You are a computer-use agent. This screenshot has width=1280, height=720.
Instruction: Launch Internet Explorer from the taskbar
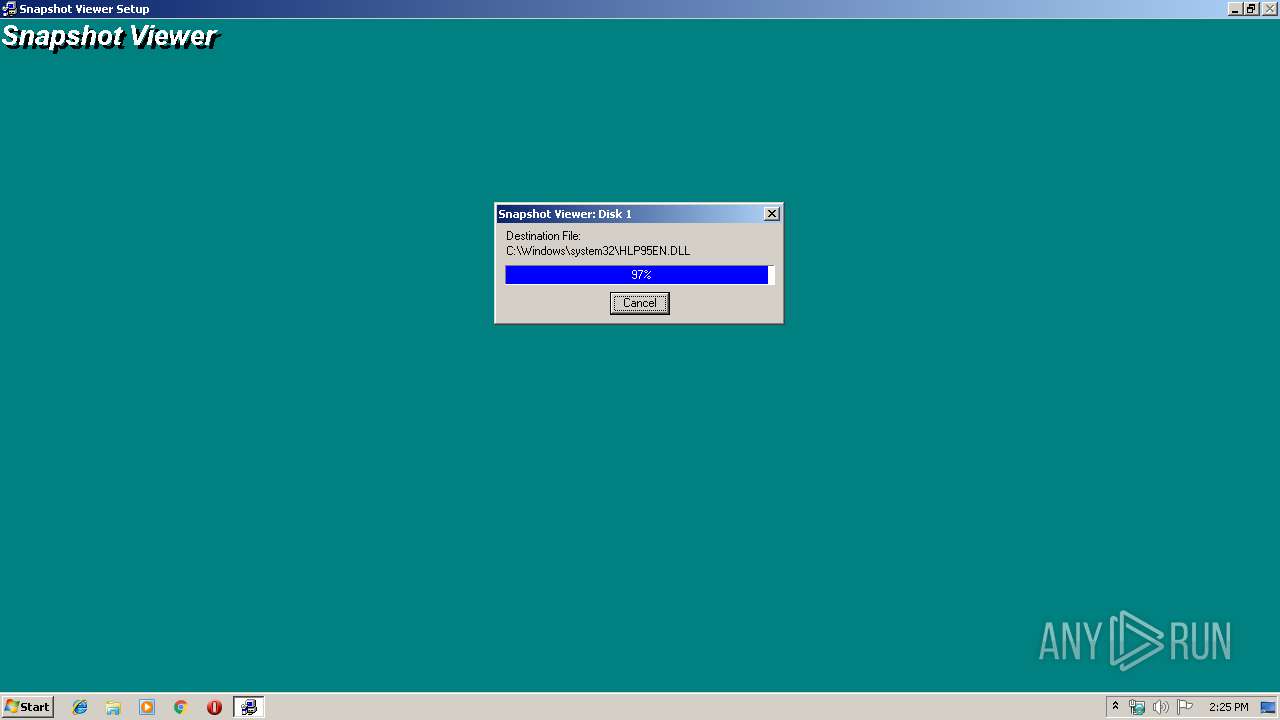[x=80, y=707]
